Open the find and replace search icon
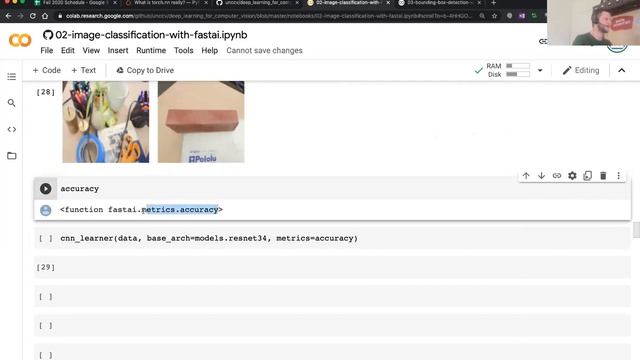The height and width of the screenshot is (360, 640). click(x=11, y=103)
